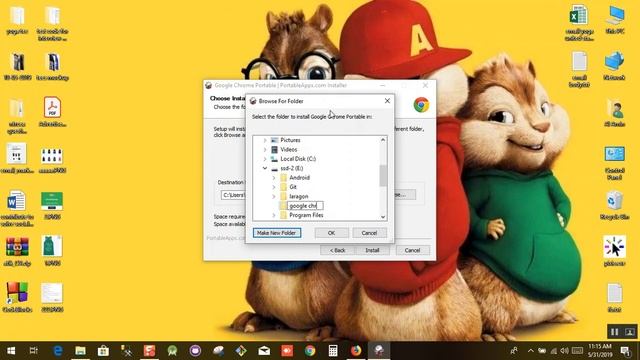The width and height of the screenshot is (640, 360).
Task: Open Task View from the taskbar
Action: pos(34,351)
